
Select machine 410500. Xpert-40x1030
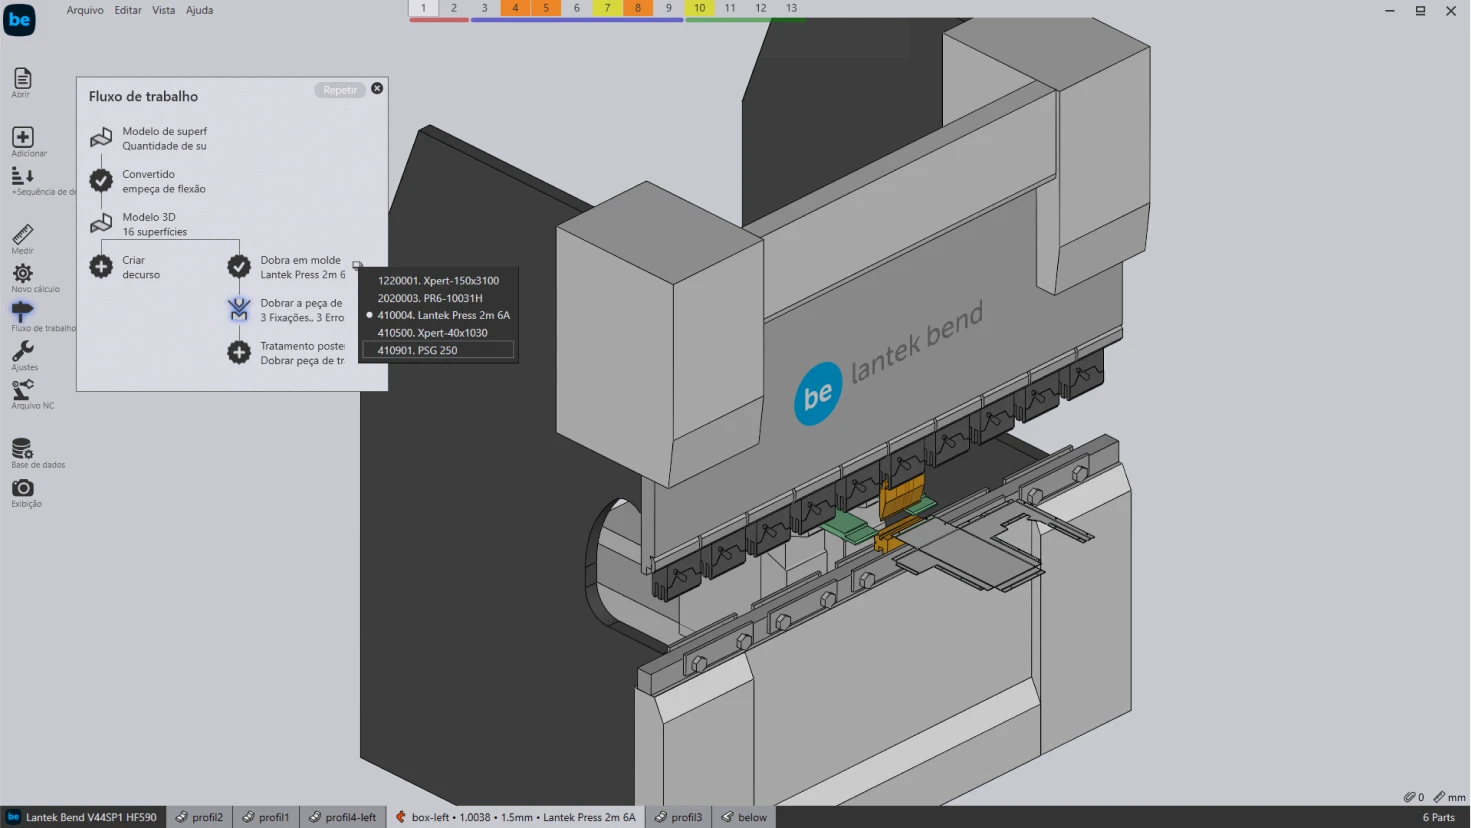[438, 333]
